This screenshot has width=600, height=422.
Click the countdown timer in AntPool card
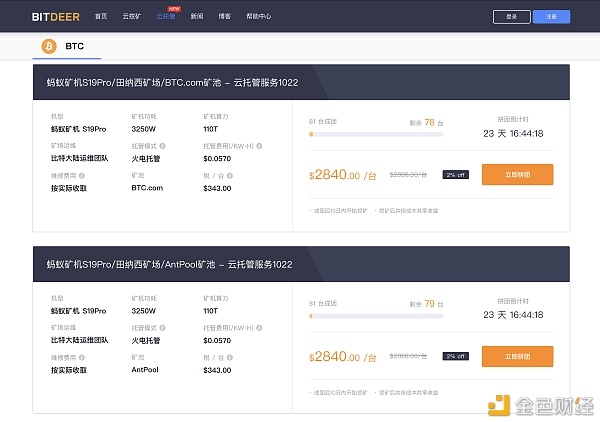click(x=513, y=315)
